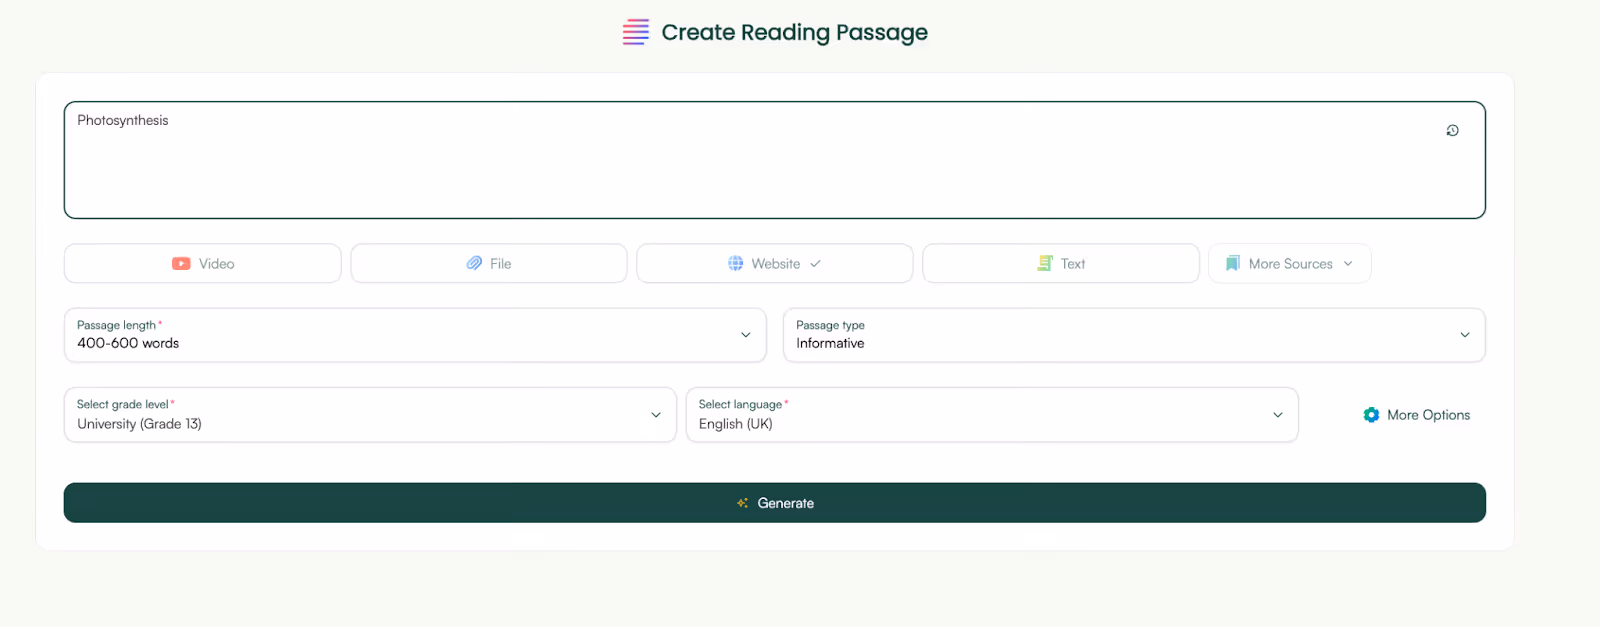This screenshot has height=627, width=1600.
Task: Click the "400-600 words" value
Action: coord(128,343)
